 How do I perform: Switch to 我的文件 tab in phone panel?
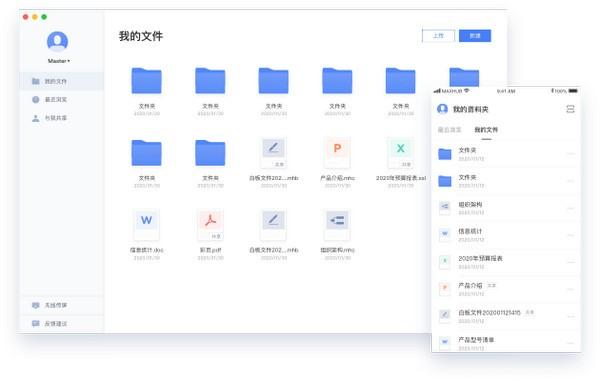486,130
